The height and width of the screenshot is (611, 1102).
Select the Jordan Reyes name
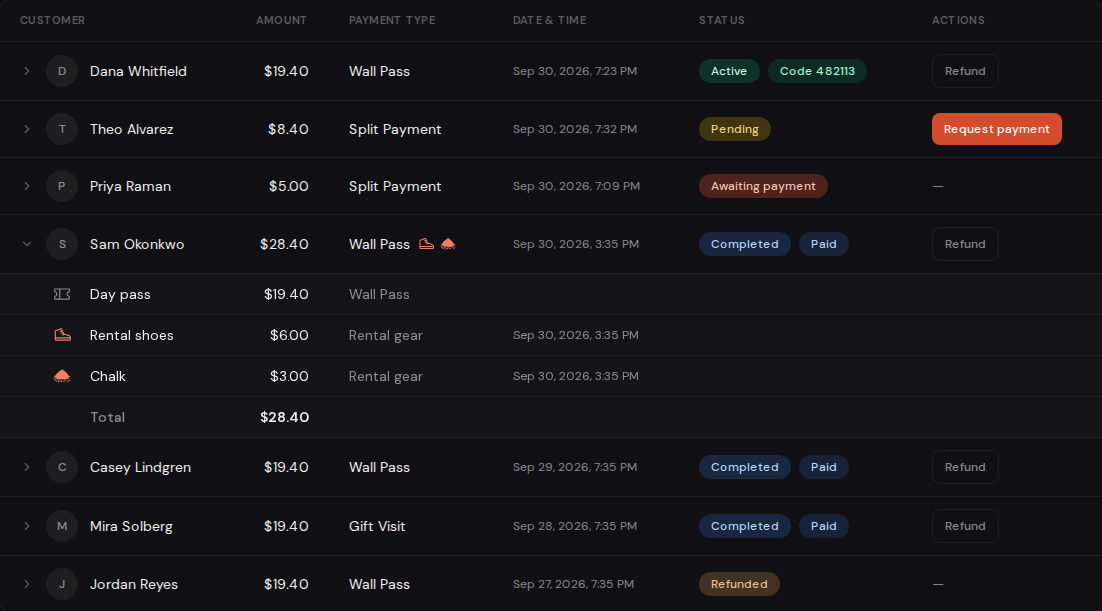pyautogui.click(x=134, y=584)
